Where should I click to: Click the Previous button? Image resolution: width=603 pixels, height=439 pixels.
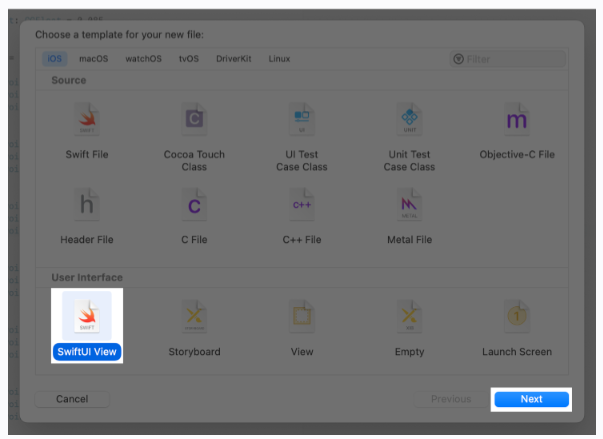(x=451, y=399)
